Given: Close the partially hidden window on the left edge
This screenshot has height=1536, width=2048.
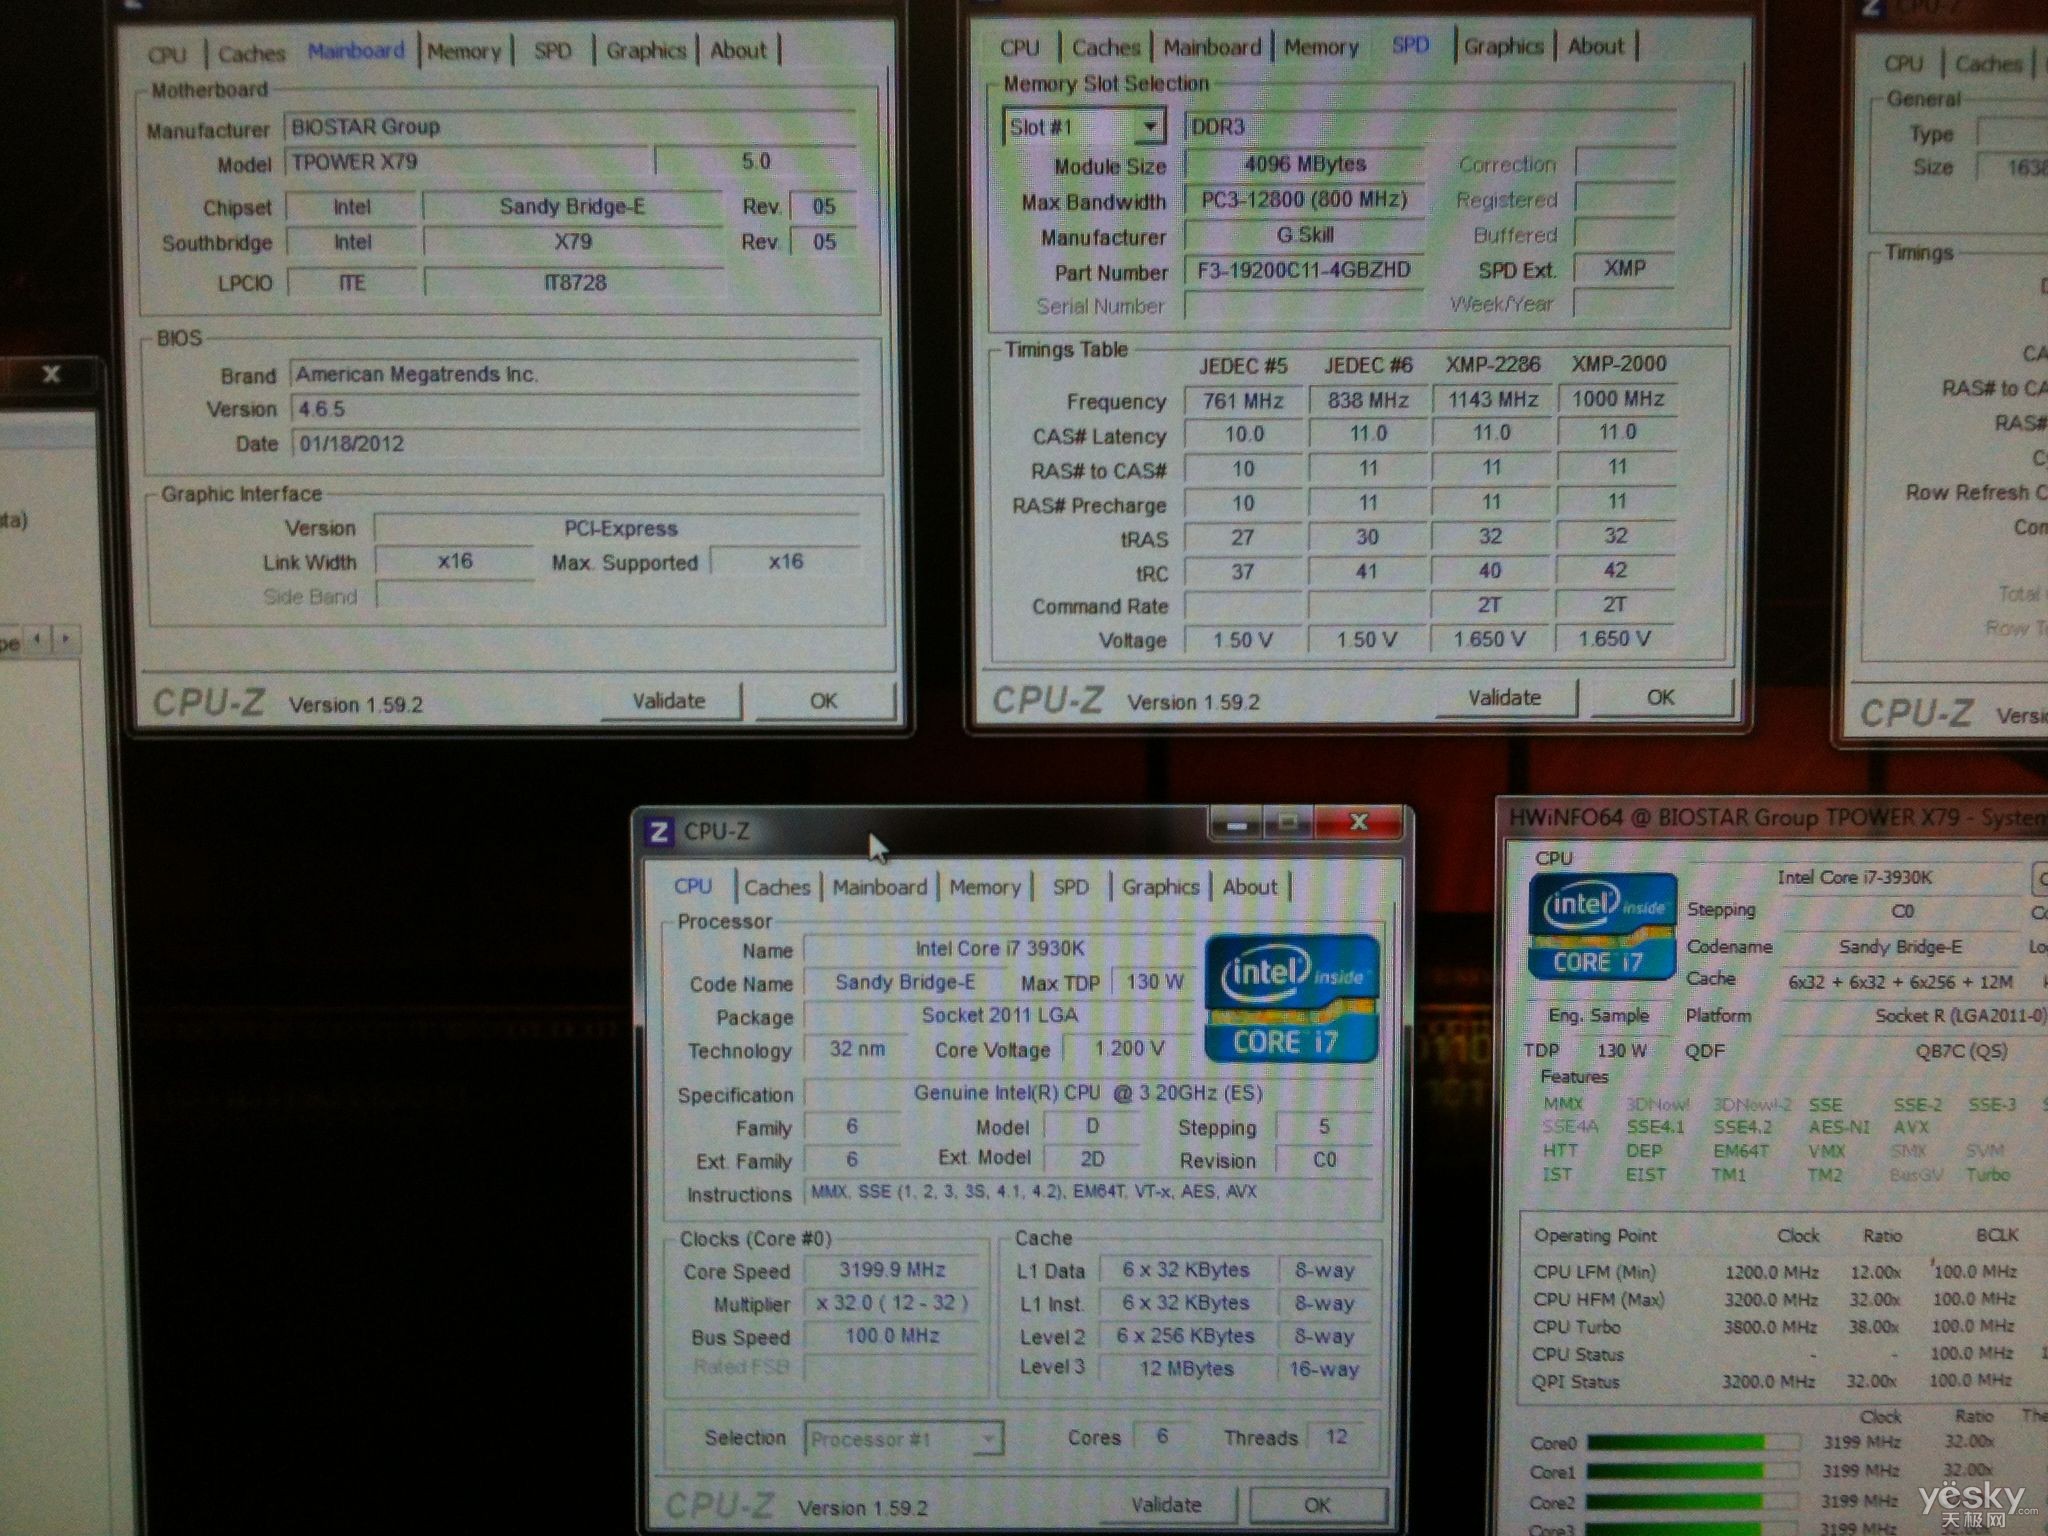Looking at the screenshot, I should coord(52,375).
